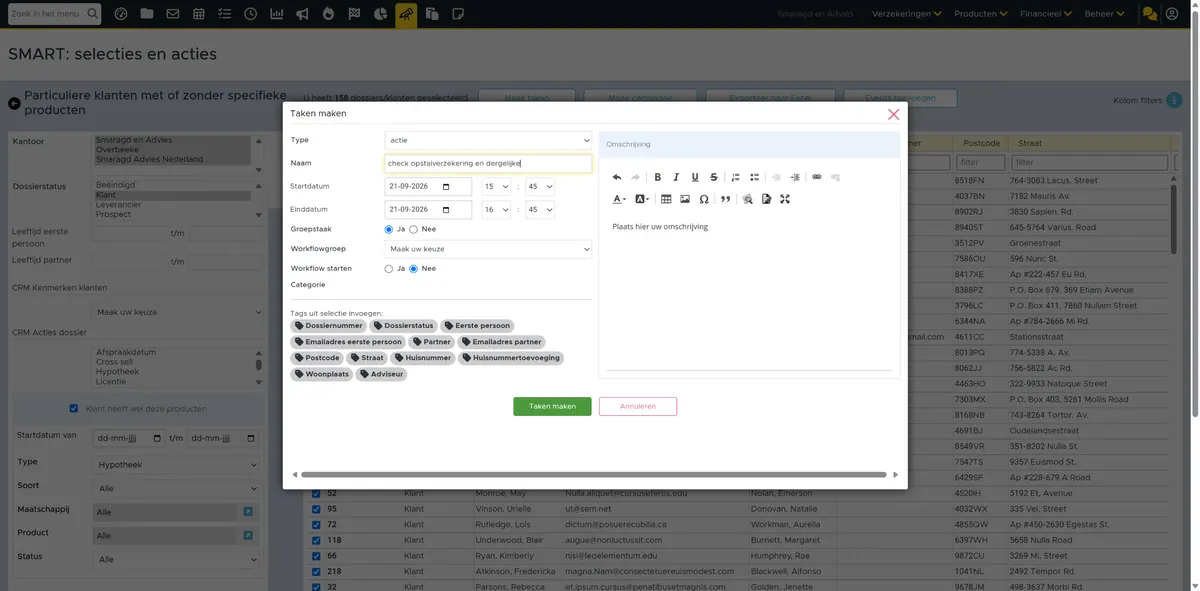1200x591 pixels.
Task: Set Groepstaak to Ja
Action: (389, 229)
